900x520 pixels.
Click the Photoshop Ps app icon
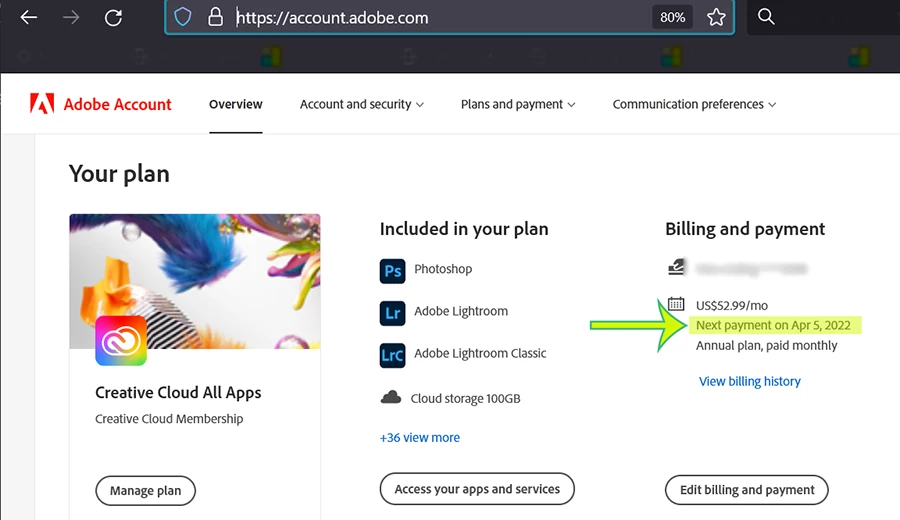point(393,271)
